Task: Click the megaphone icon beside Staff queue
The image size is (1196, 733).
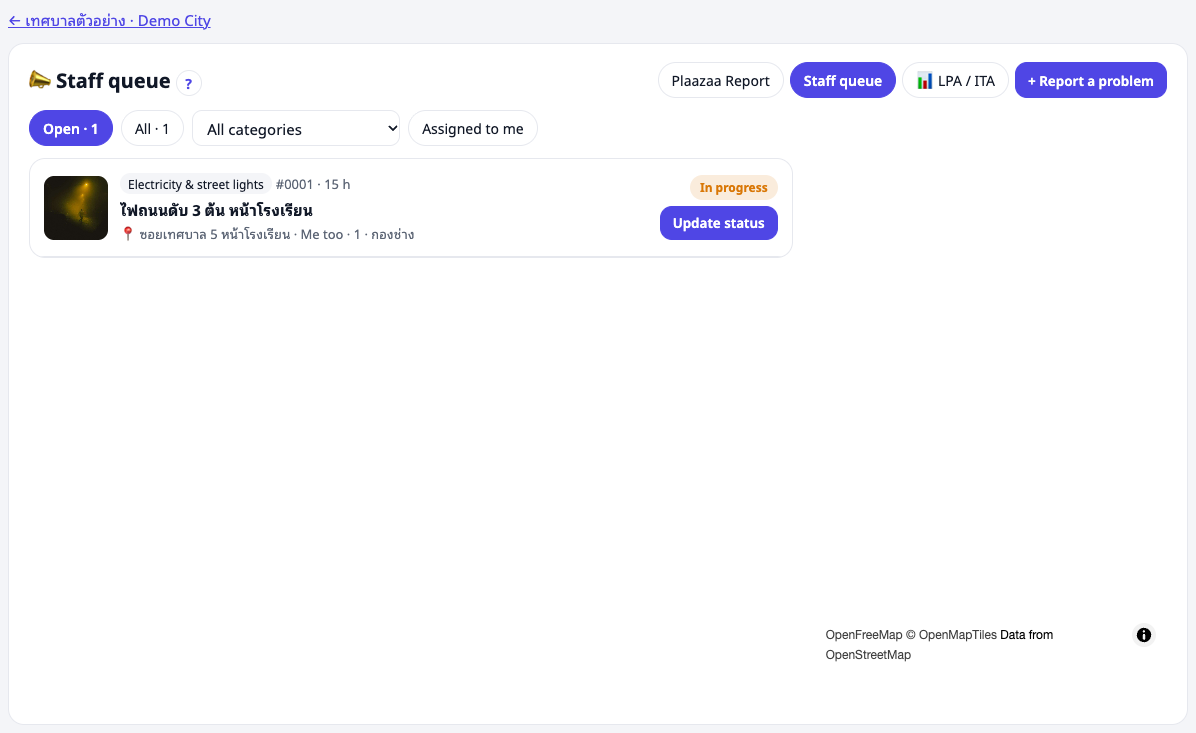Action: (x=40, y=79)
